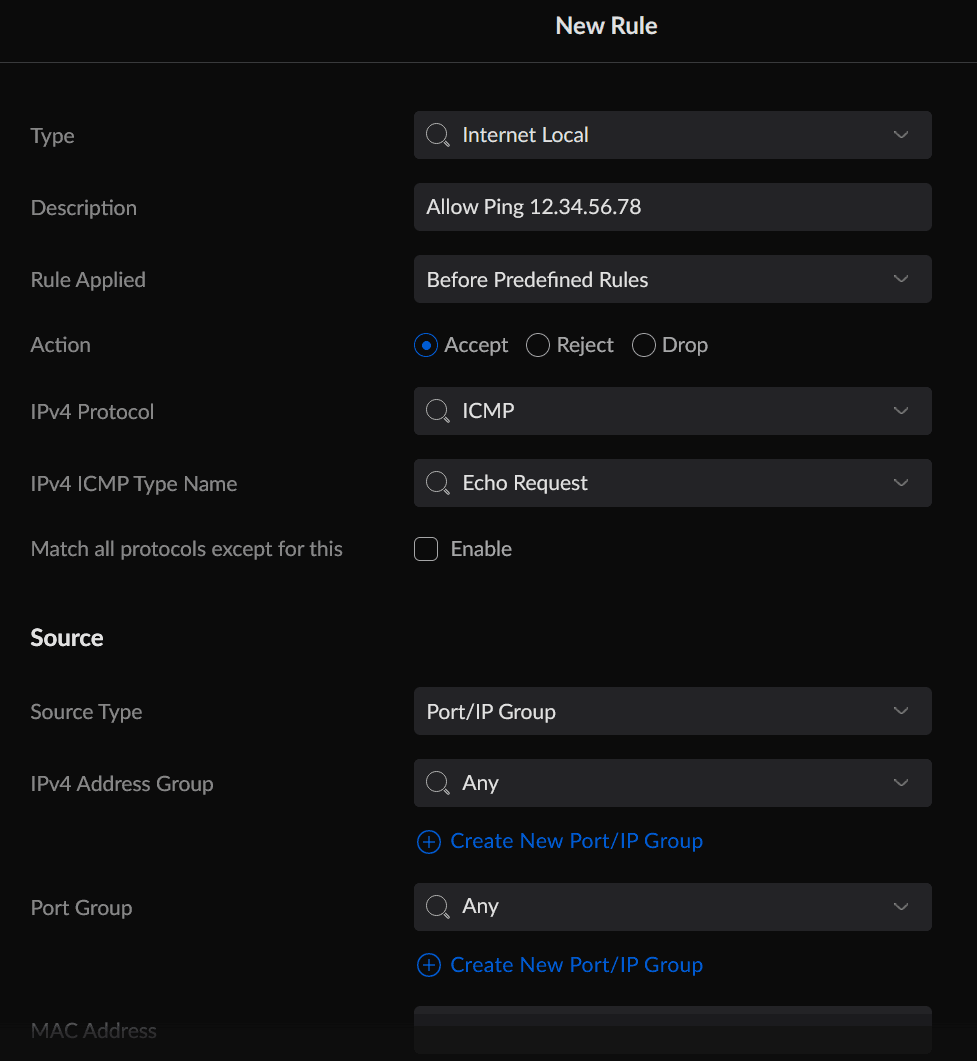Click the plus icon beside first Create New Port/IP Group
Image resolution: width=977 pixels, height=1061 pixels.
tap(428, 841)
